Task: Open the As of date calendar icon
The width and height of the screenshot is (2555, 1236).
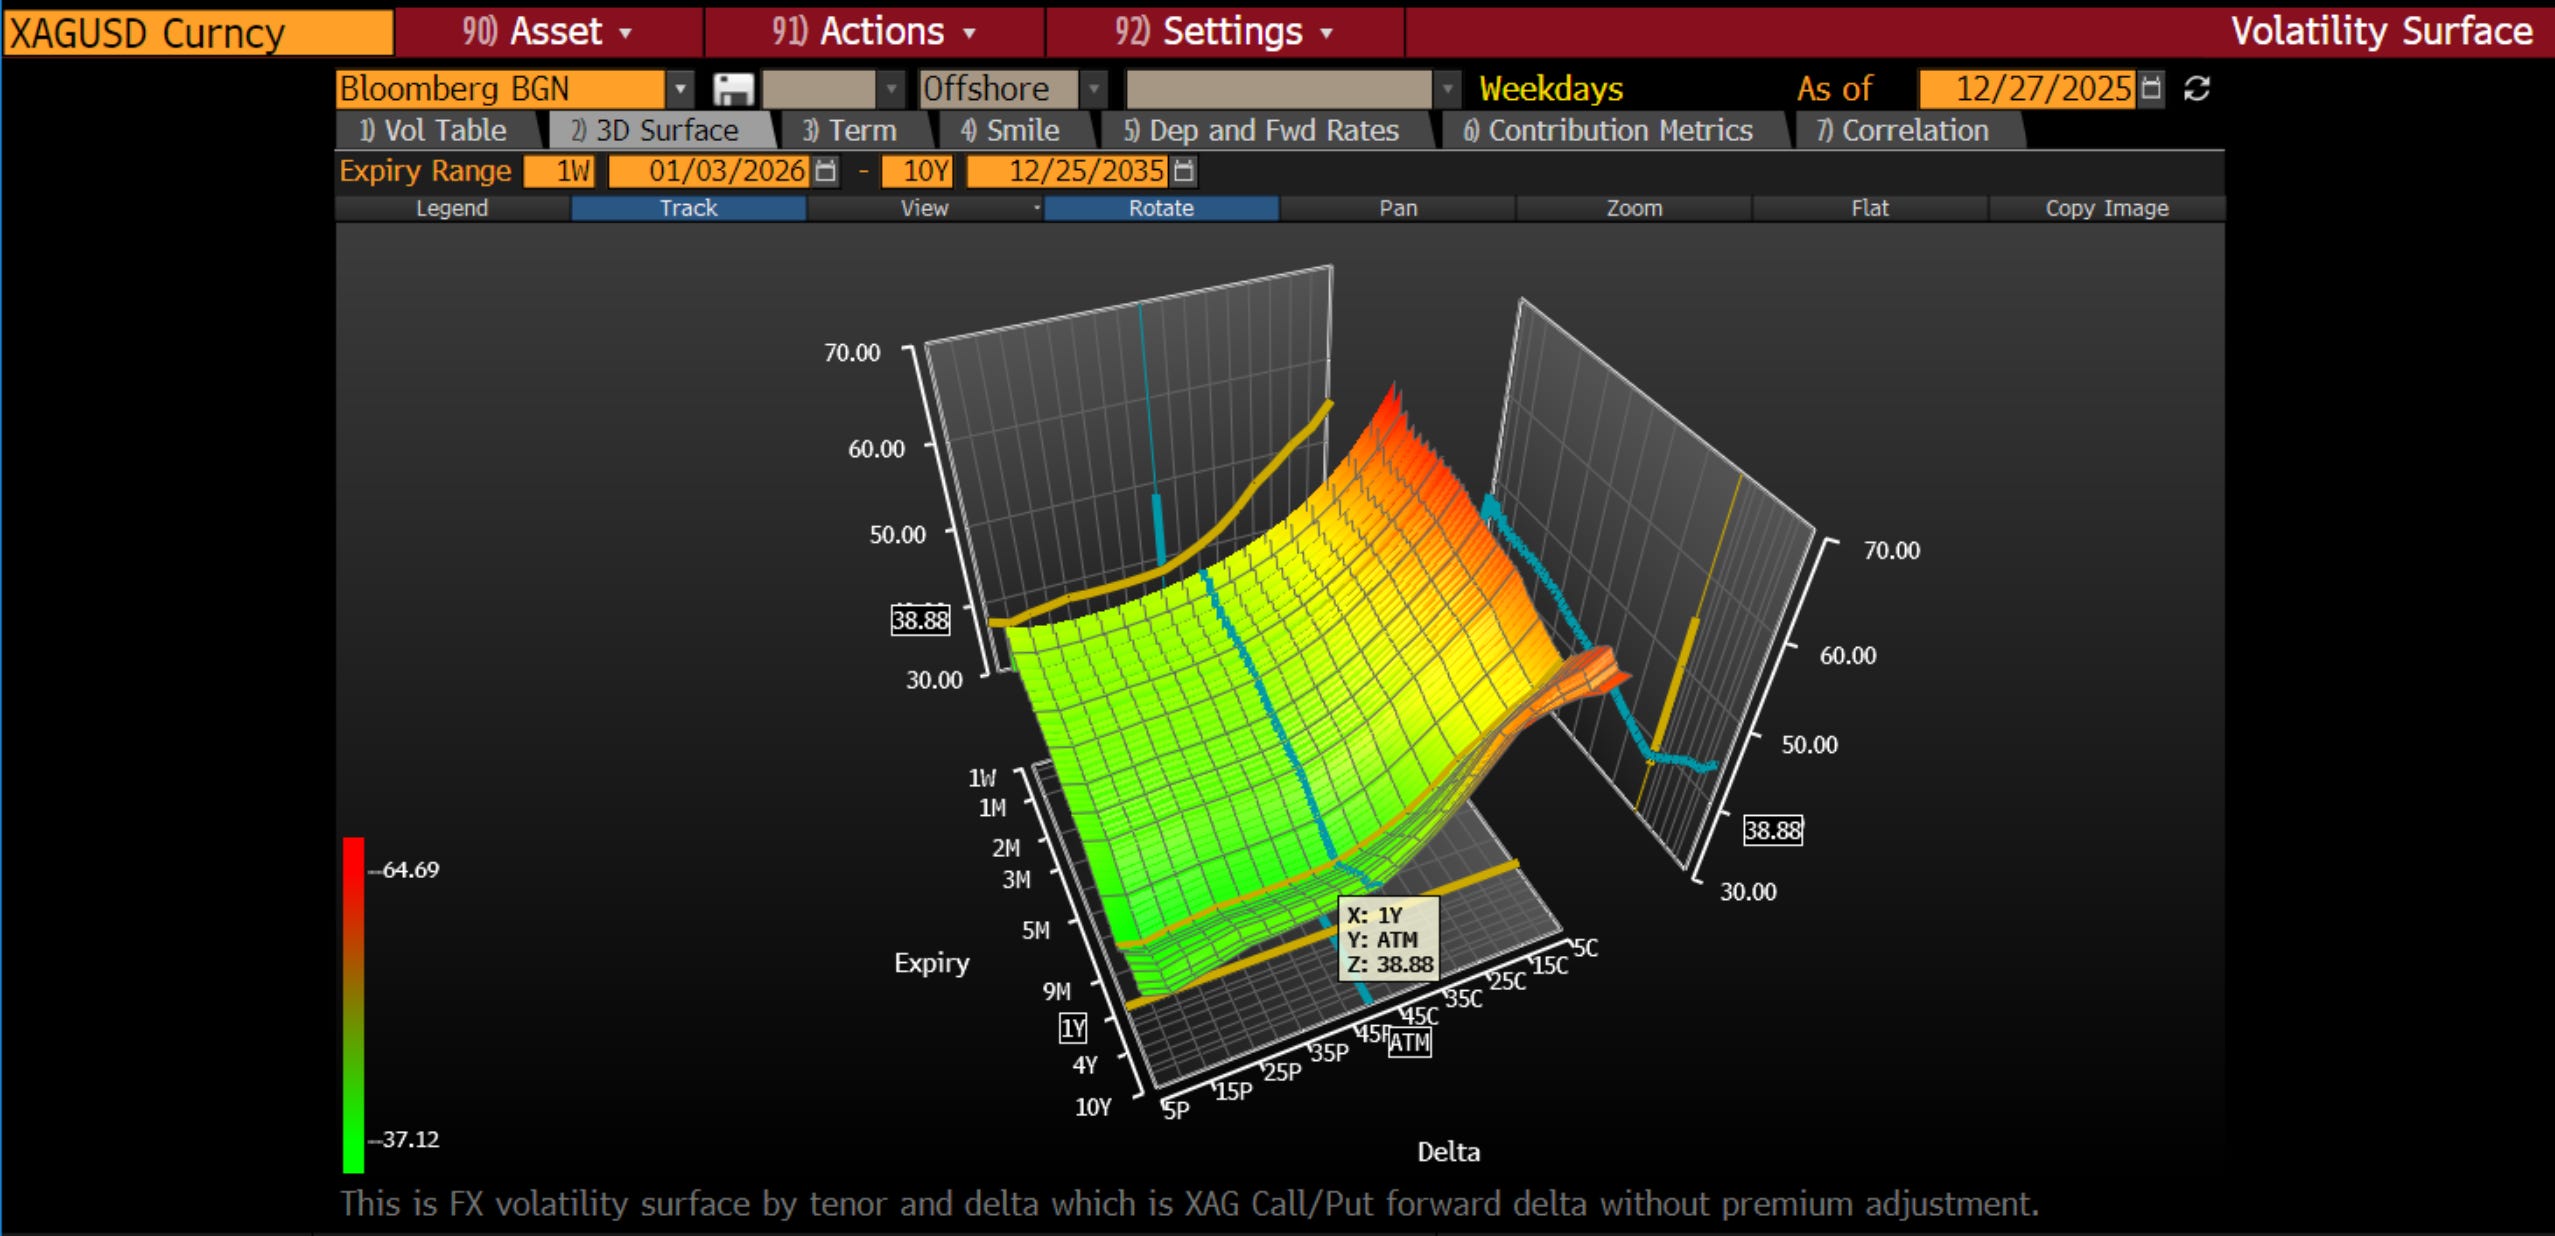Action: 2150,89
